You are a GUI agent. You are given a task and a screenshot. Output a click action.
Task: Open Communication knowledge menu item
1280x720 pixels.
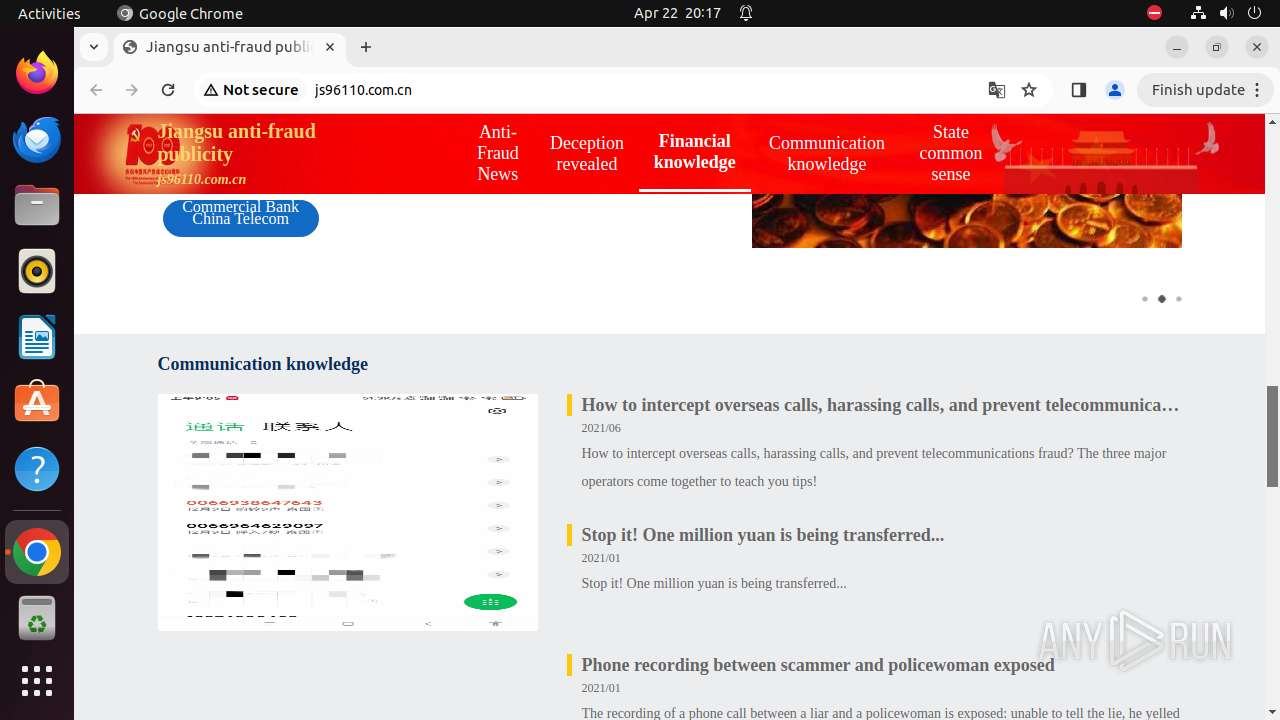click(827, 153)
